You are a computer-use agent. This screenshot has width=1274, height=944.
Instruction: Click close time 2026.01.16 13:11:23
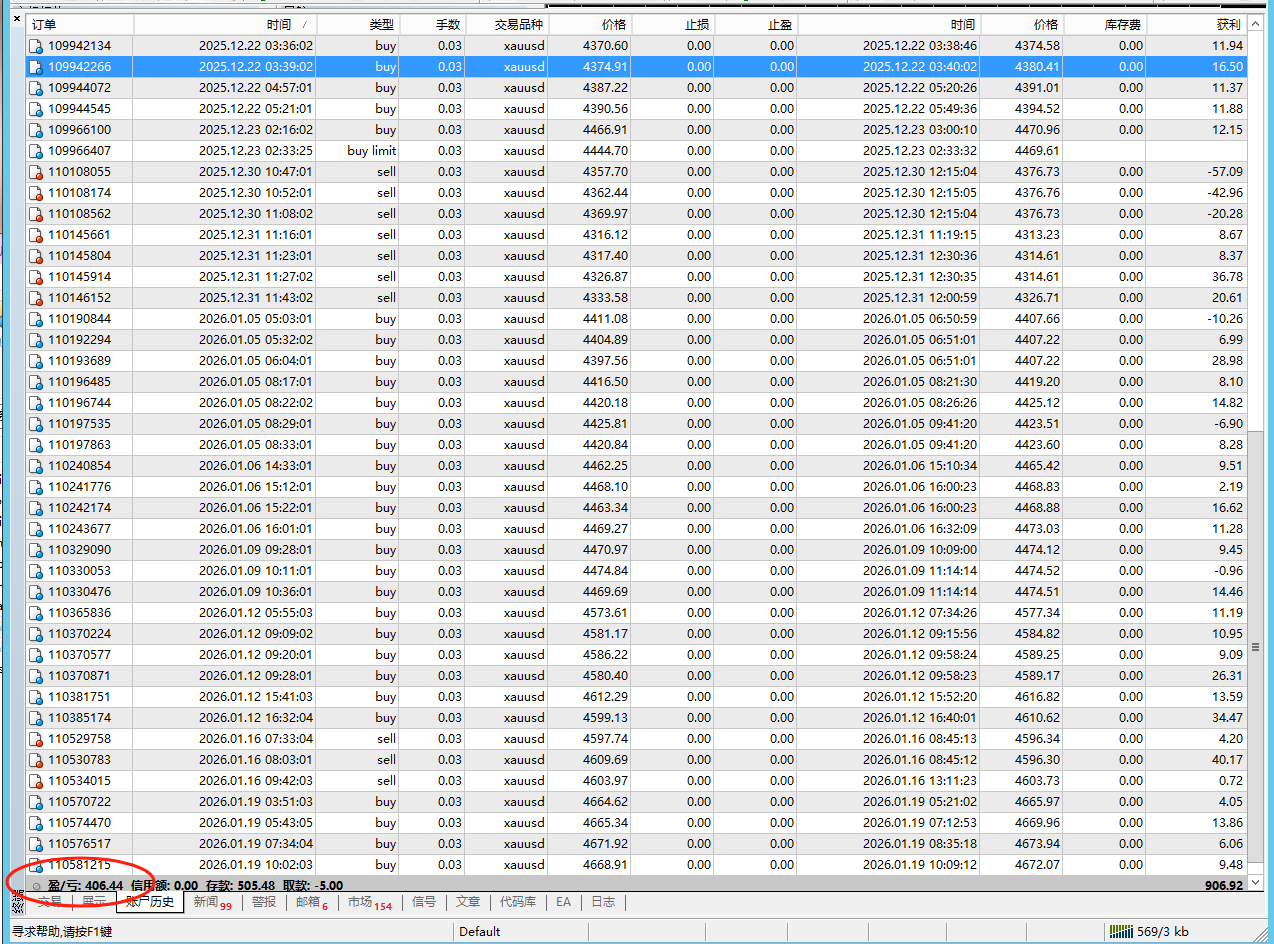pos(920,781)
